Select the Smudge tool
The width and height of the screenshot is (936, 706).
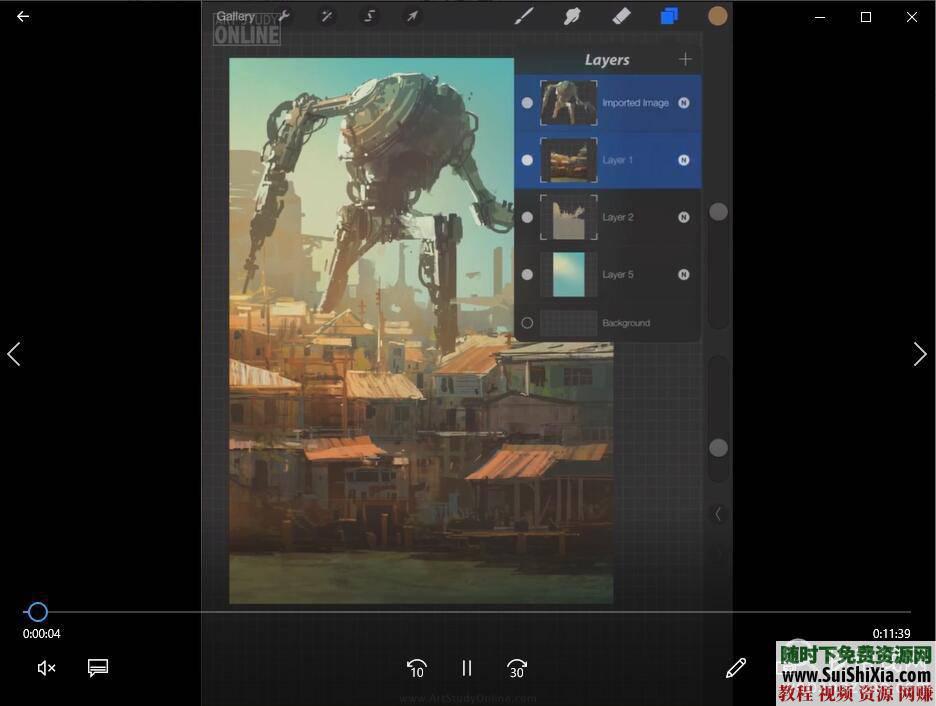[x=571, y=16]
